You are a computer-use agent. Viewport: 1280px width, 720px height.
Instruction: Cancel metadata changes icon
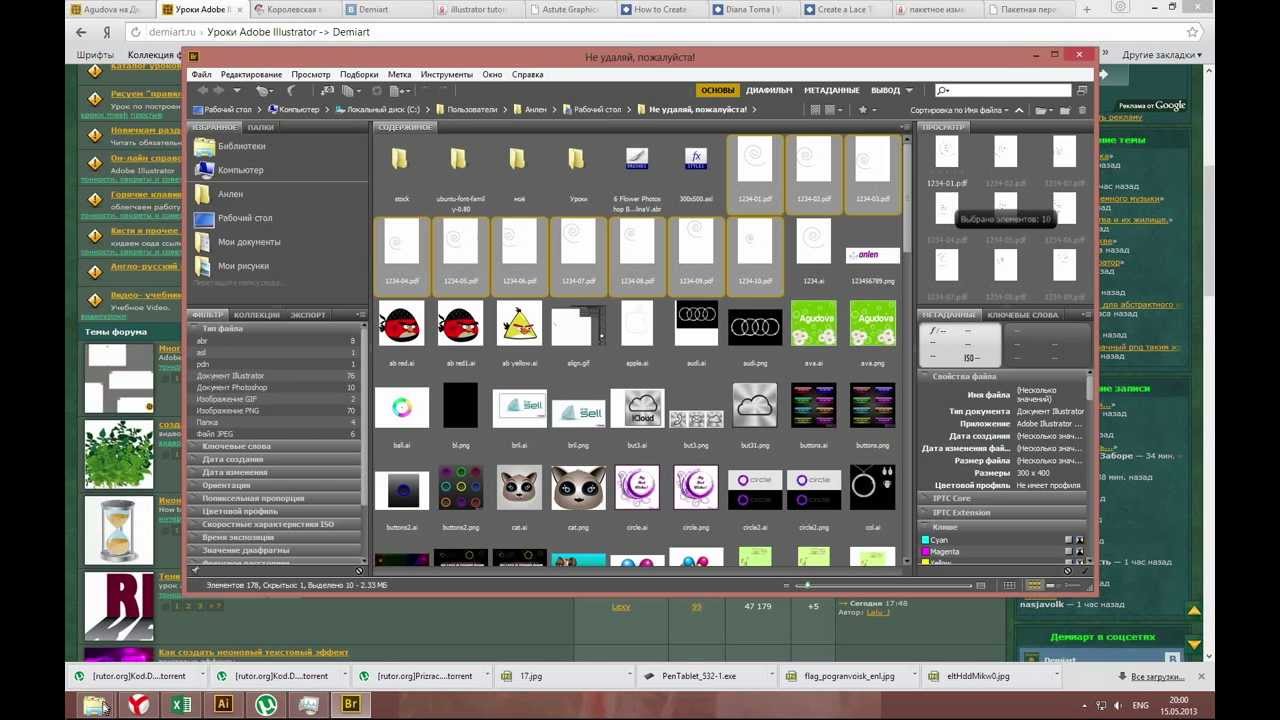[1067, 571]
